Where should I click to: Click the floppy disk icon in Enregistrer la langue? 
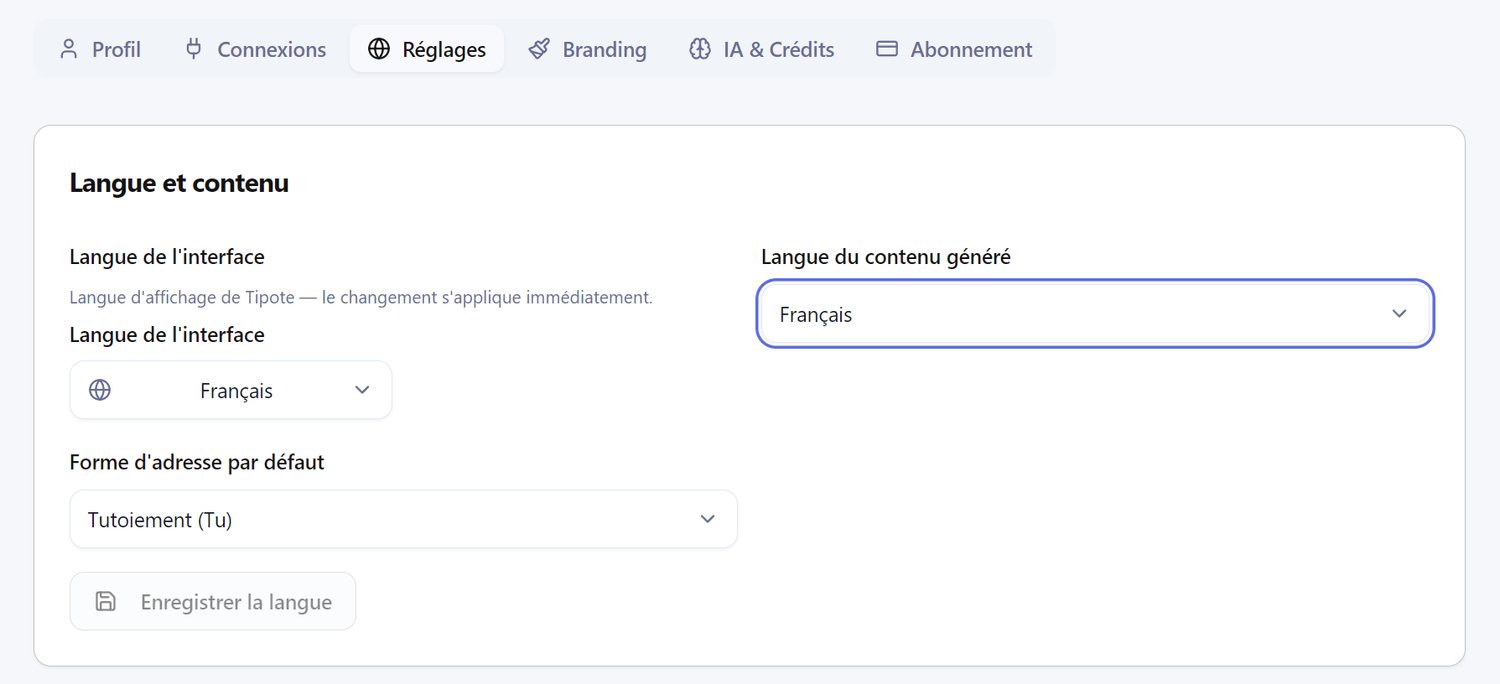105,601
